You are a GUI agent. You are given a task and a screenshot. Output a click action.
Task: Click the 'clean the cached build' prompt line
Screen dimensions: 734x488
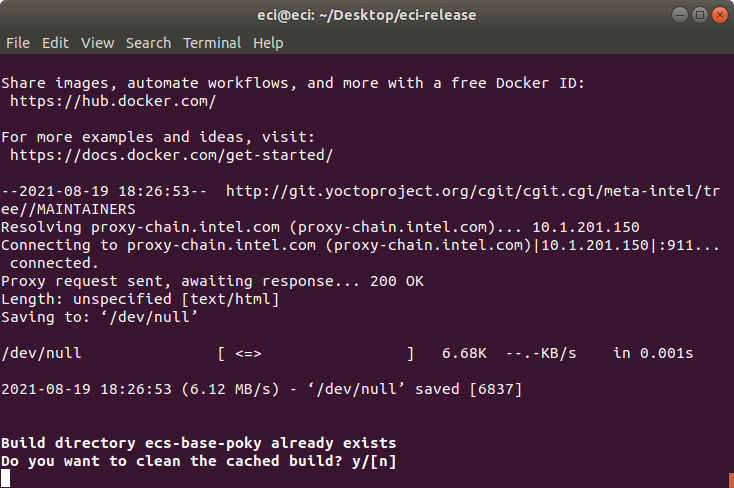click(x=198, y=461)
